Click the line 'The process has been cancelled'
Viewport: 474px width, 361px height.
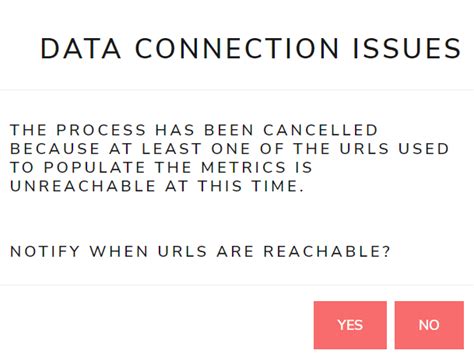[x=194, y=130]
